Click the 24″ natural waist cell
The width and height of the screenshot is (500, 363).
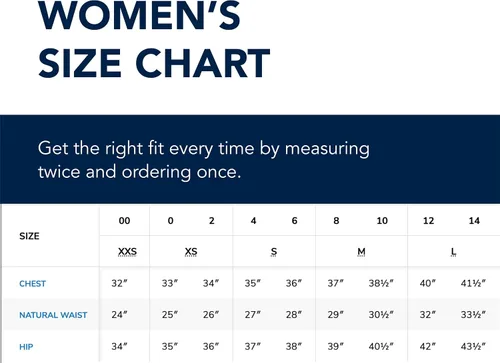tap(120, 315)
